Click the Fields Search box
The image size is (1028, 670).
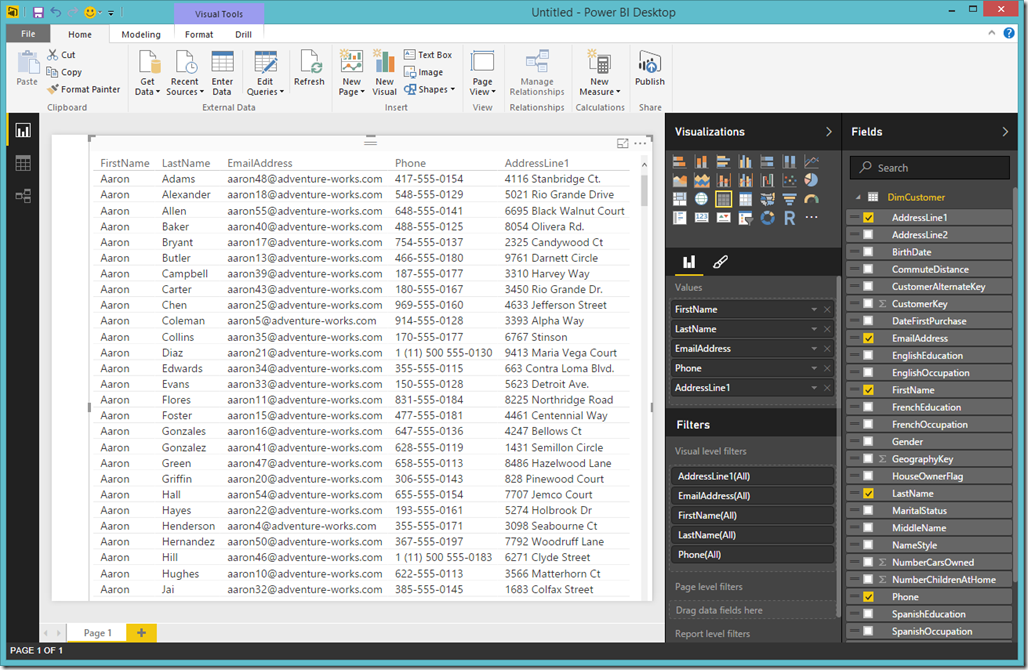point(930,168)
